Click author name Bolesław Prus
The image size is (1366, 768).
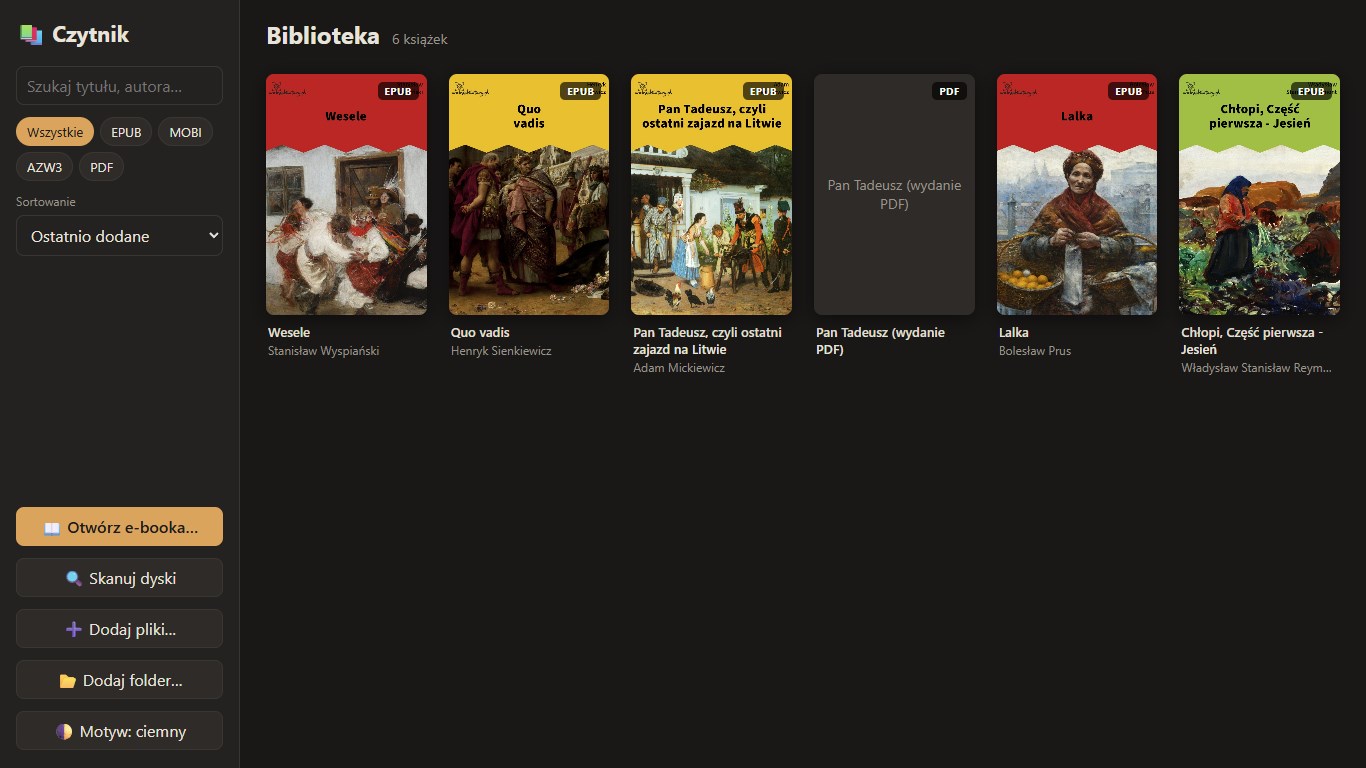click(1035, 351)
